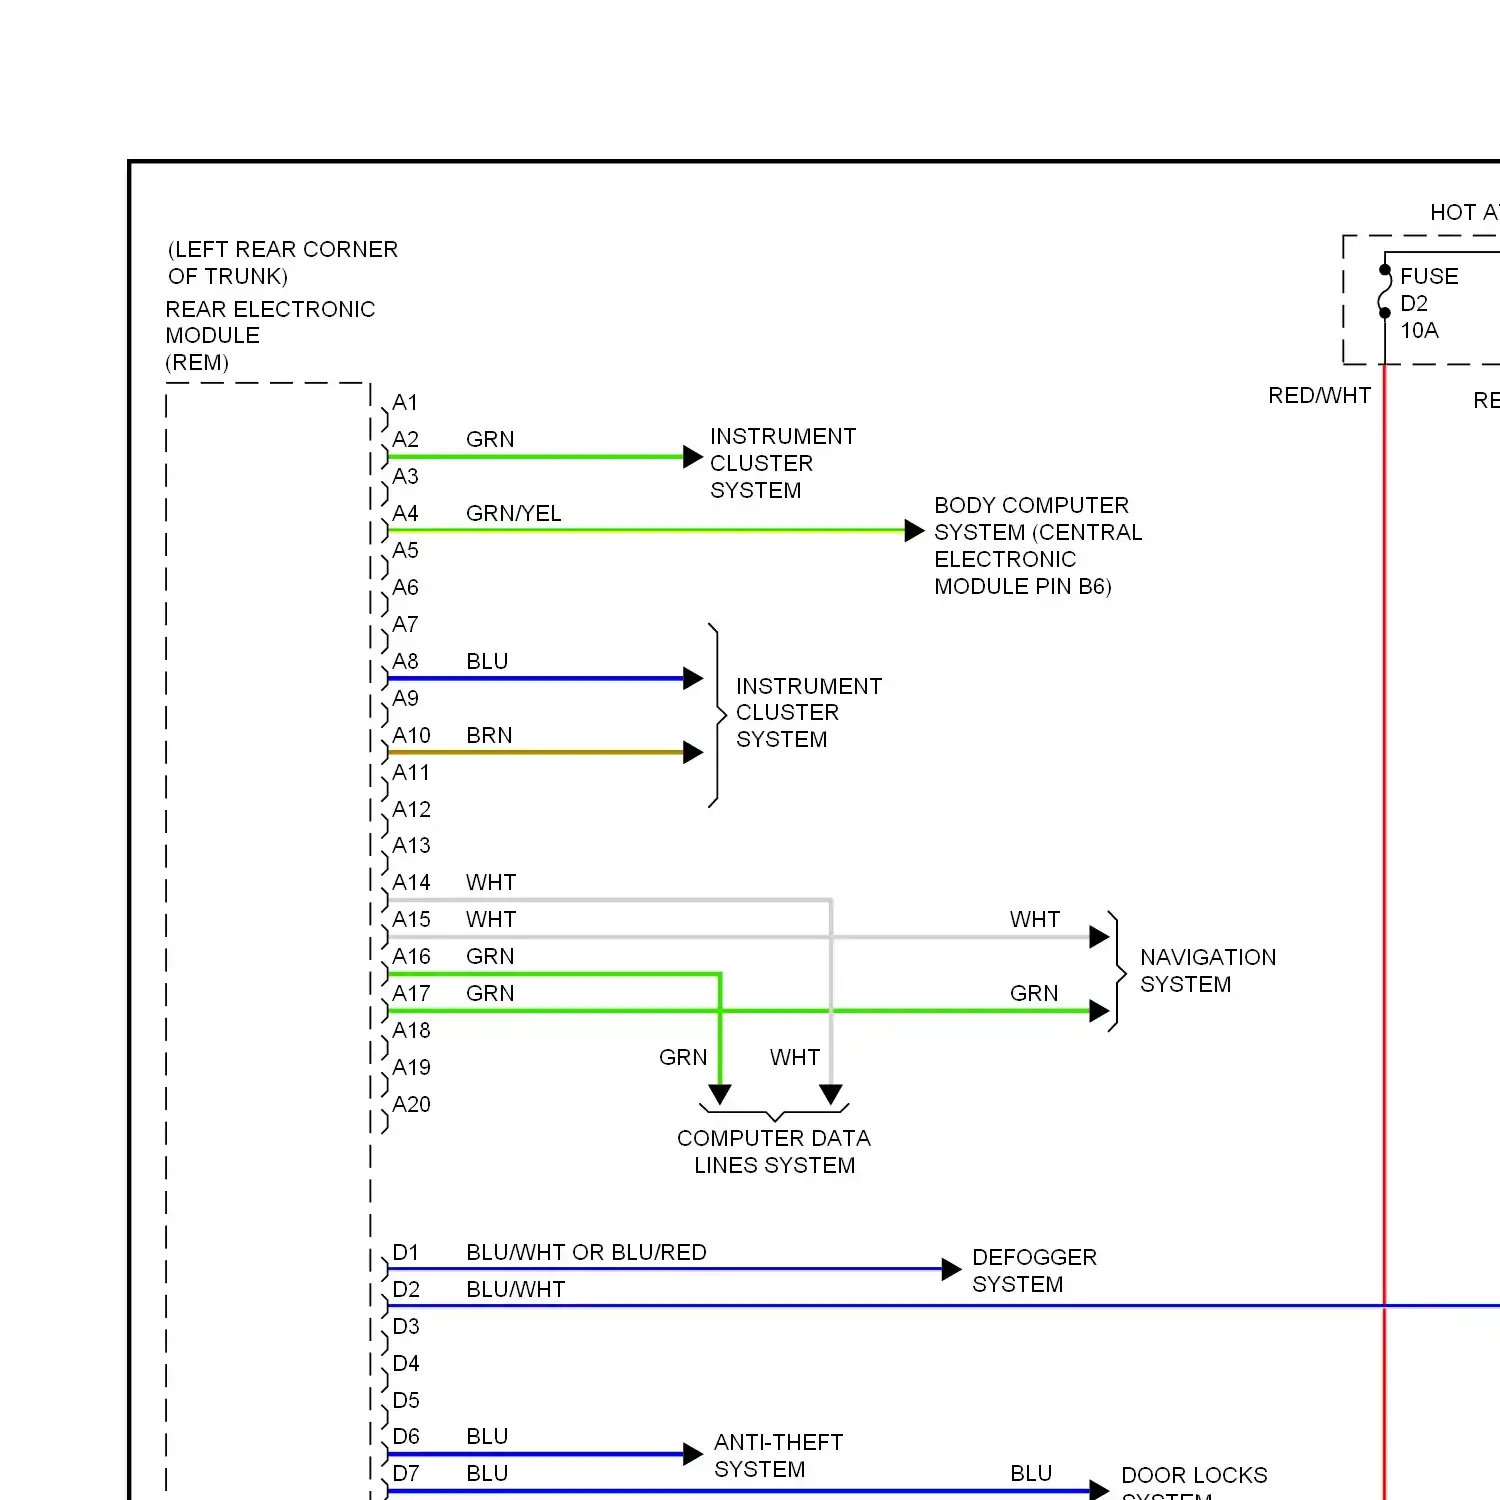Click the arrowhead ending the BRN wire

coord(693,752)
